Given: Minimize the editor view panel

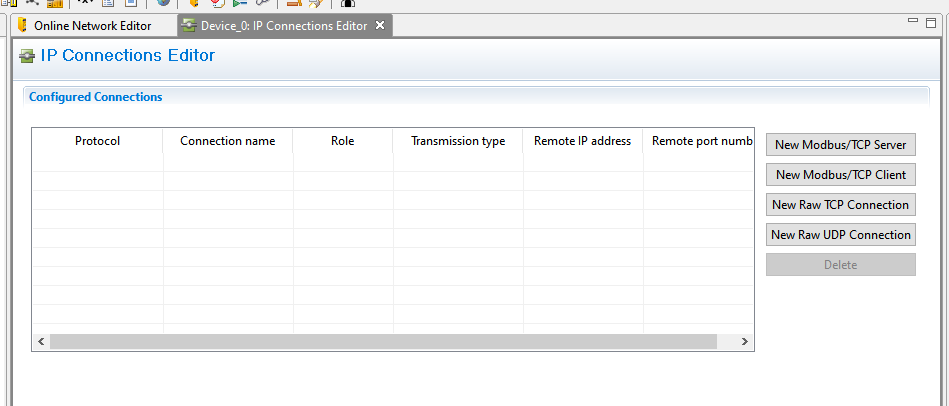Looking at the screenshot, I should point(914,21).
